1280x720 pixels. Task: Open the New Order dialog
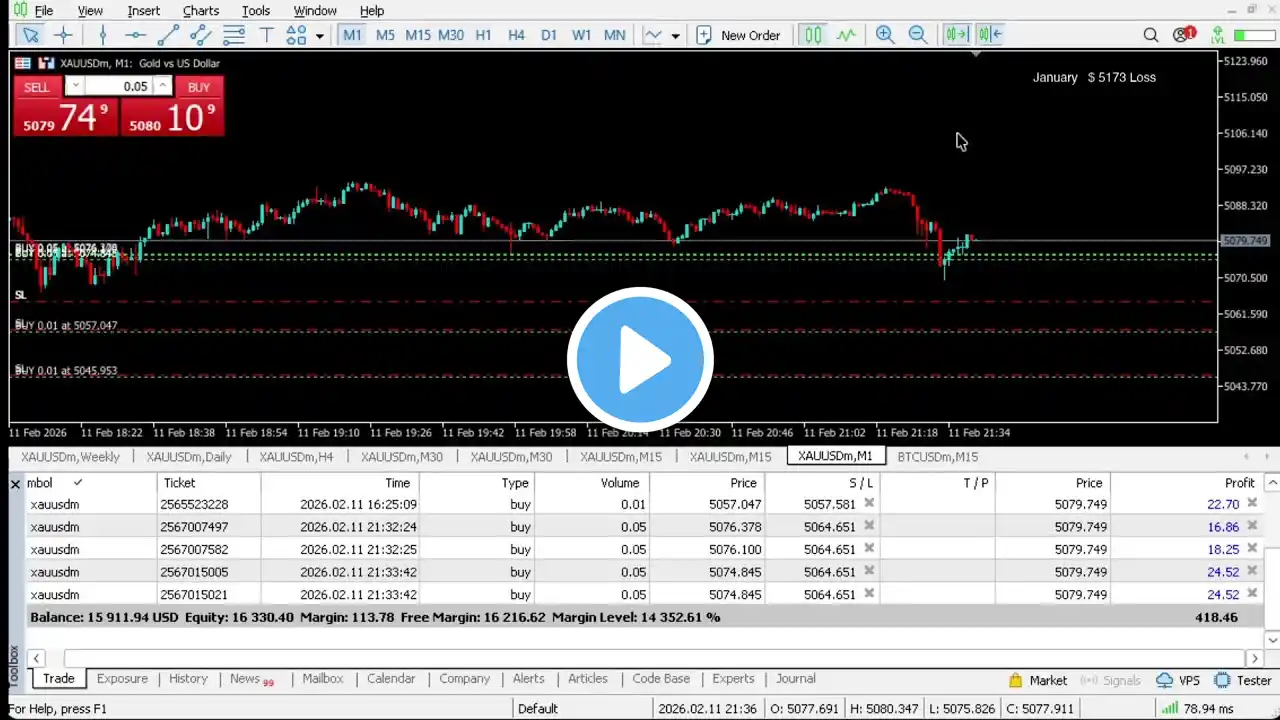point(738,35)
